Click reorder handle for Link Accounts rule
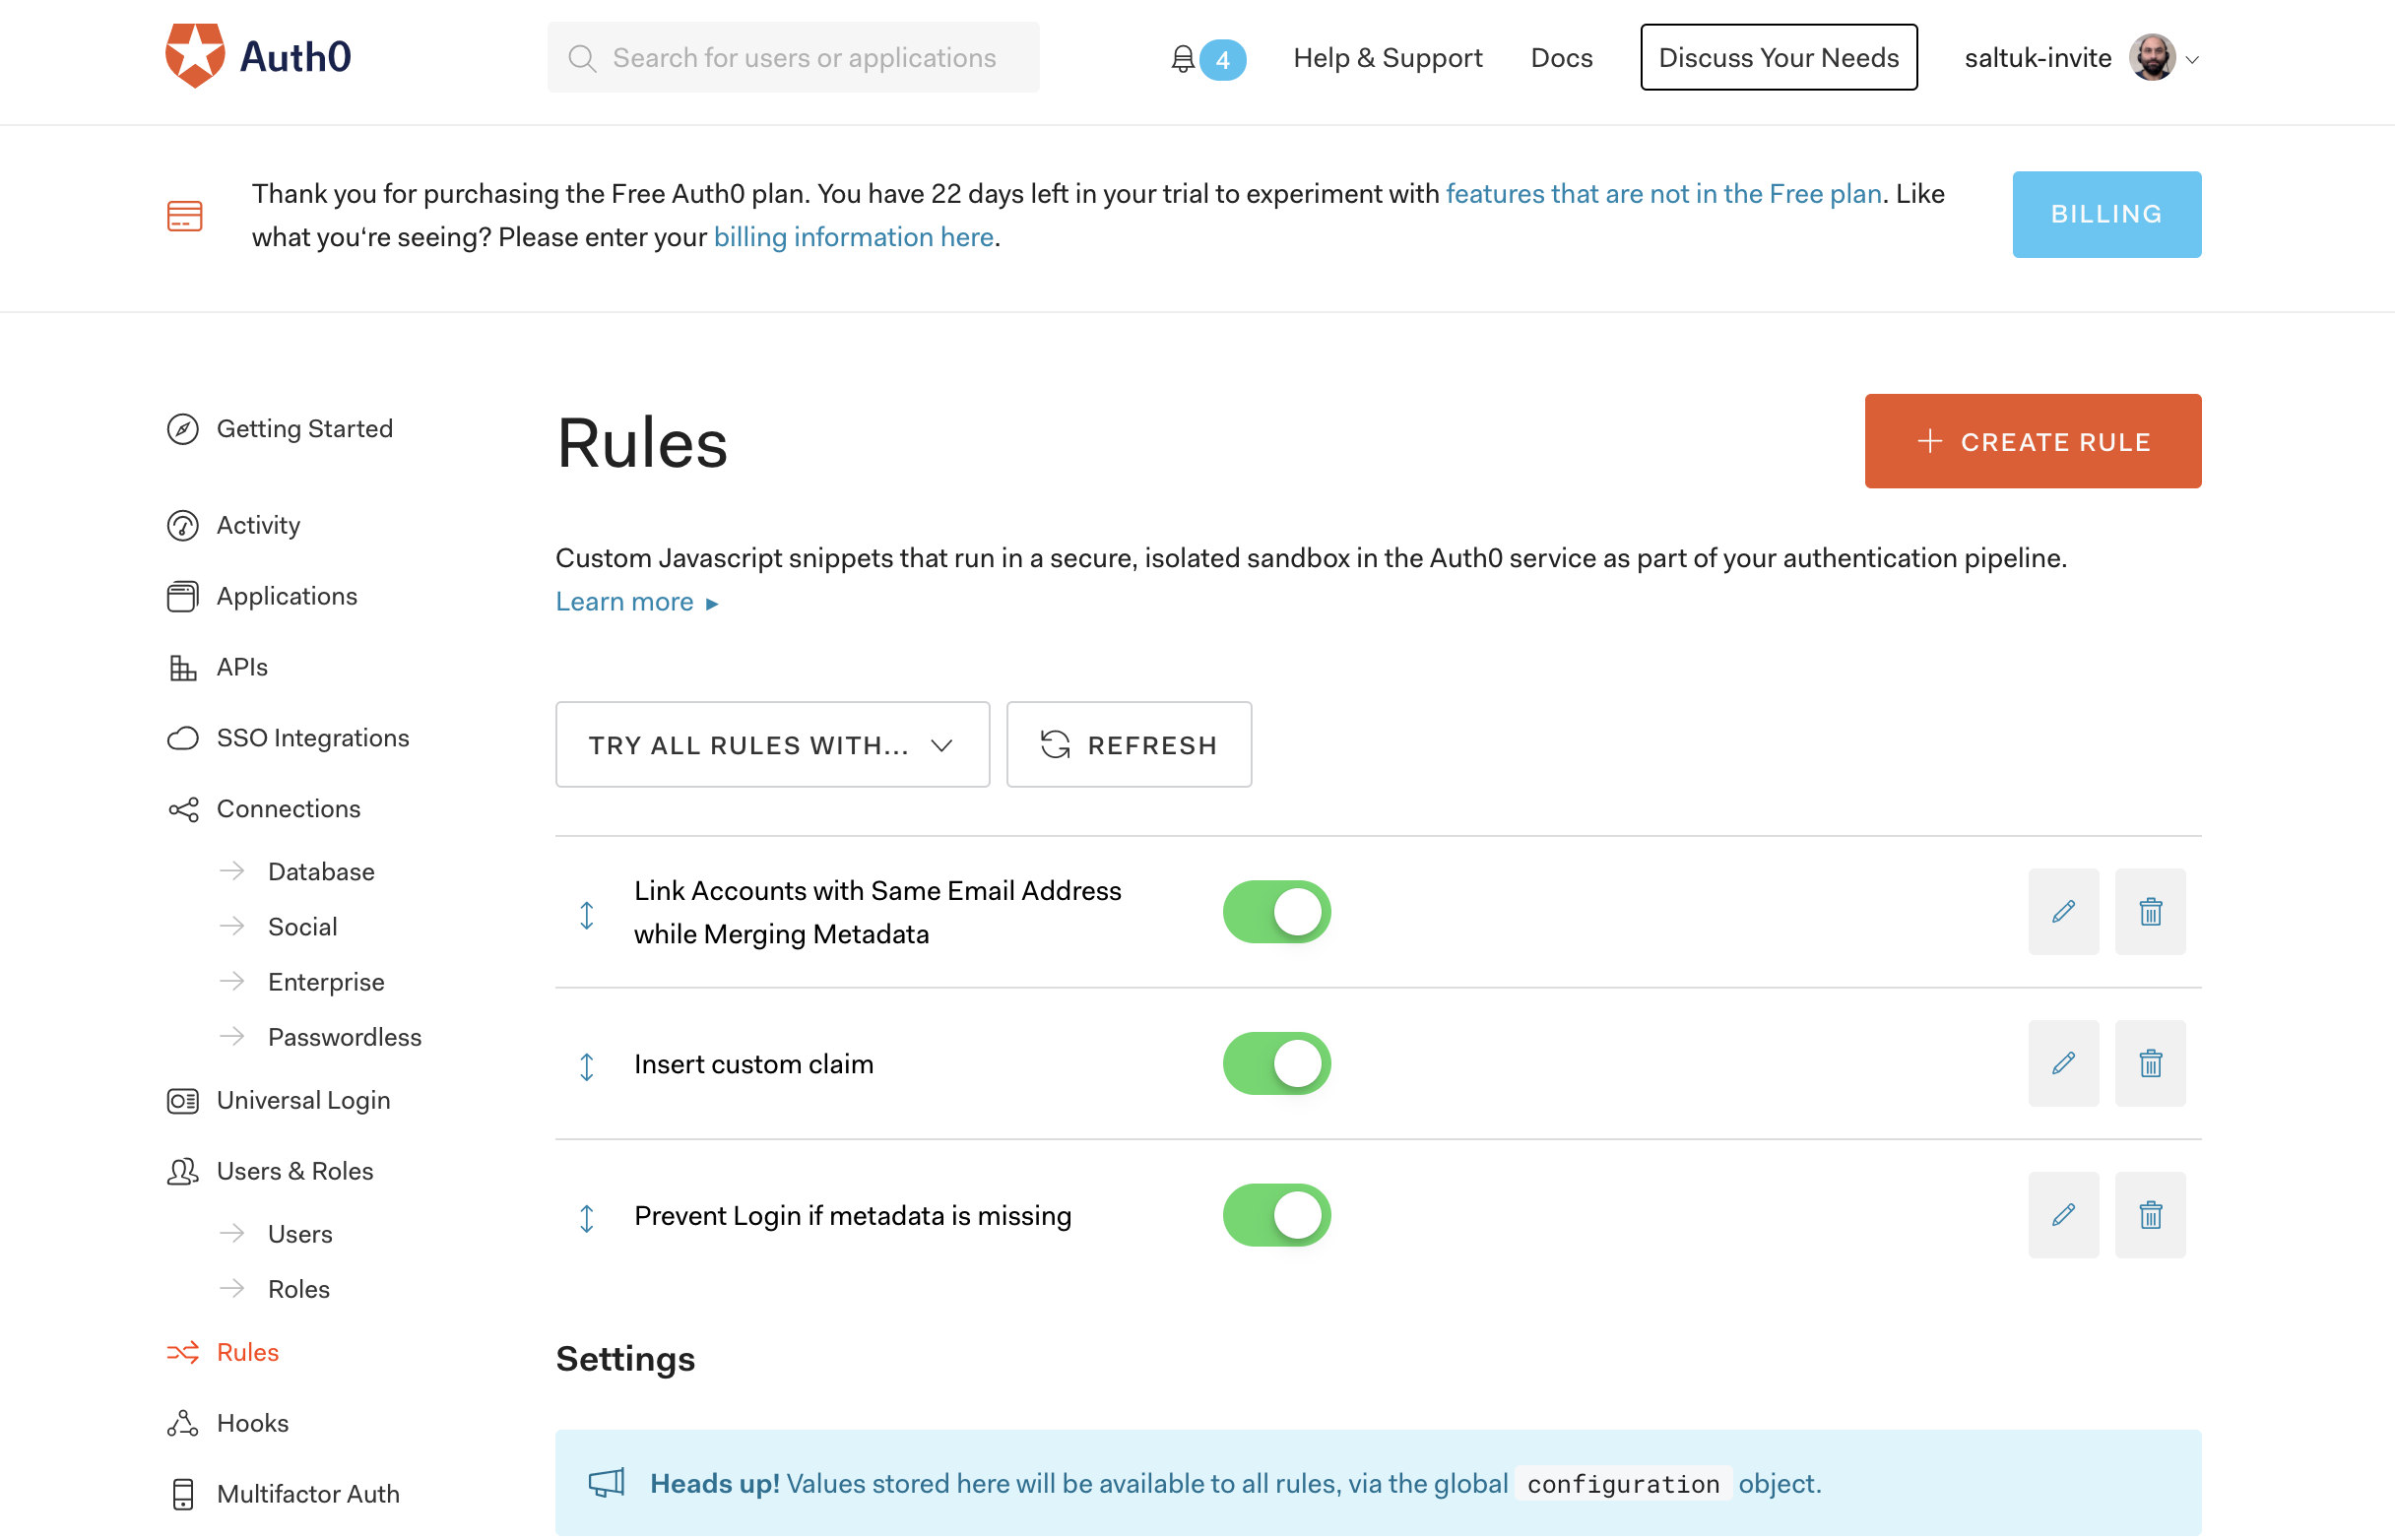Image resolution: width=2395 pixels, height=1540 pixels. (x=587, y=914)
